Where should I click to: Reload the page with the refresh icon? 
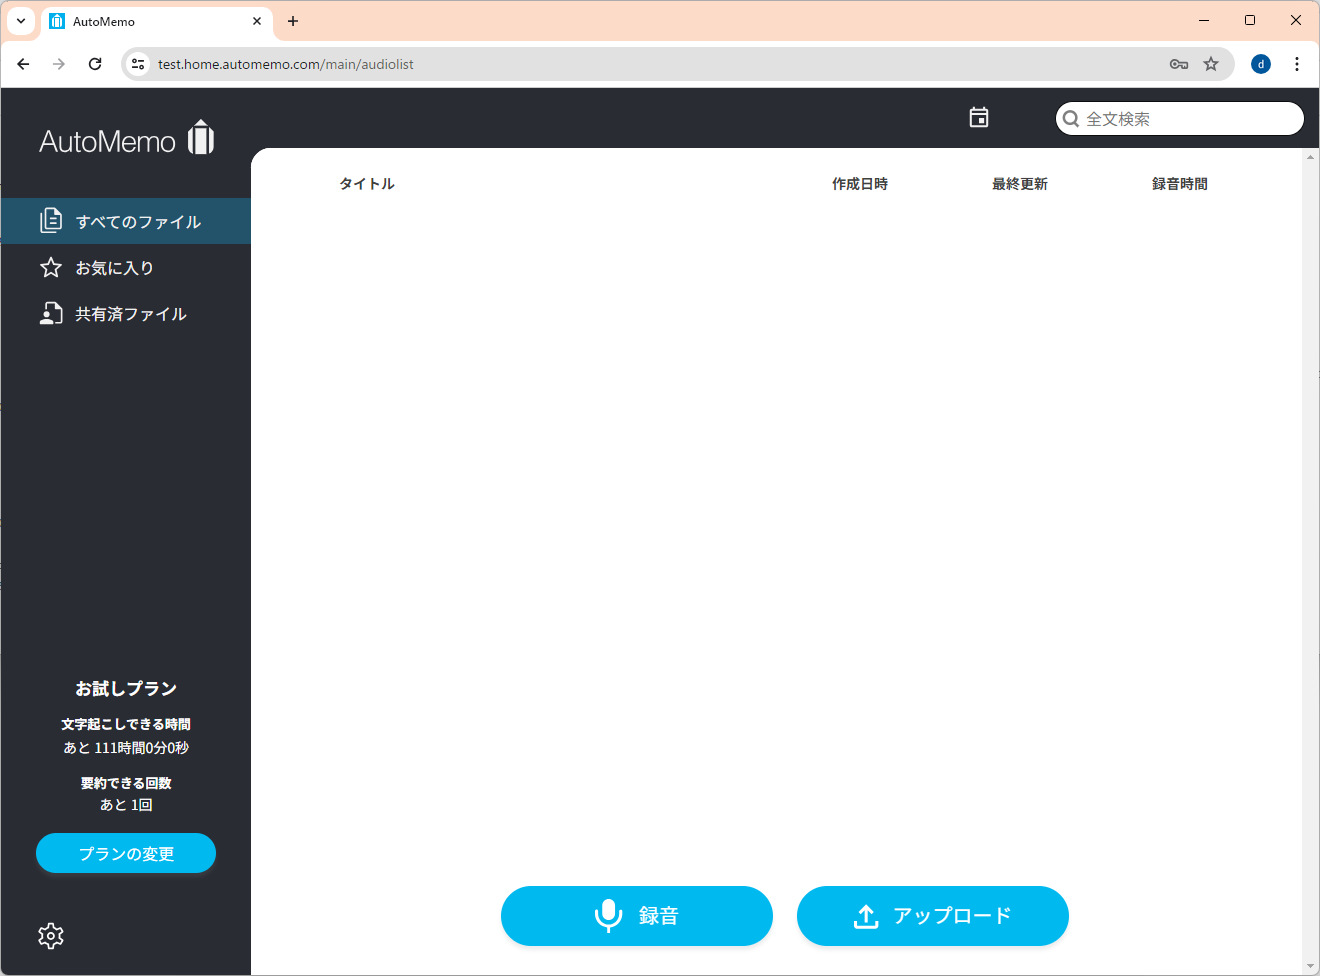pyautogui.click(x=95, y=64)
